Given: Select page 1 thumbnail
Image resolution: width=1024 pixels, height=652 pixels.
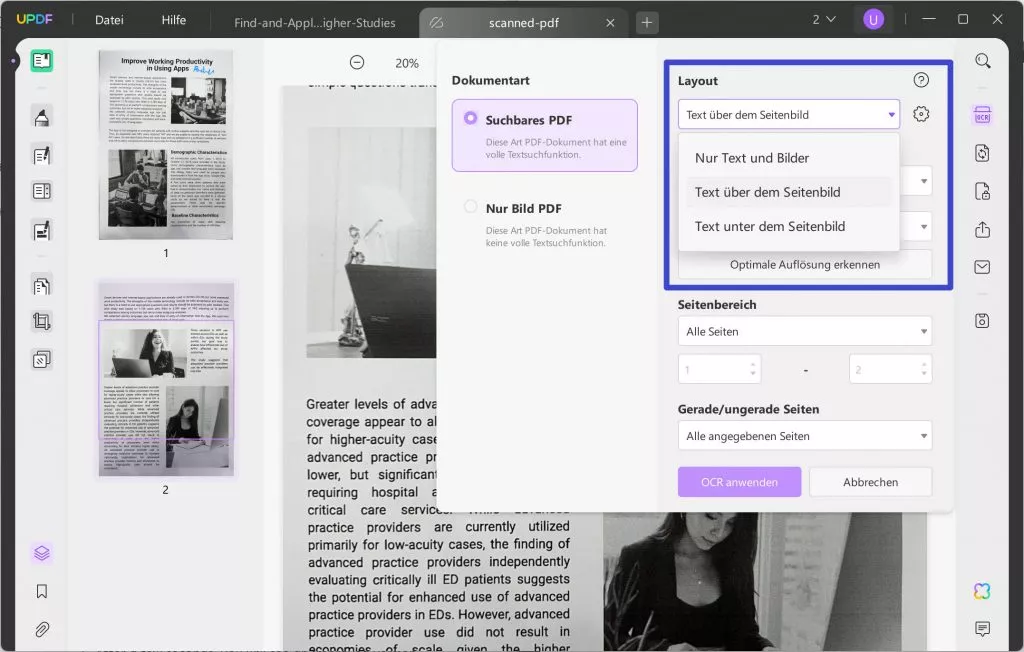Looking at the screenshot, I should (165, 145).
